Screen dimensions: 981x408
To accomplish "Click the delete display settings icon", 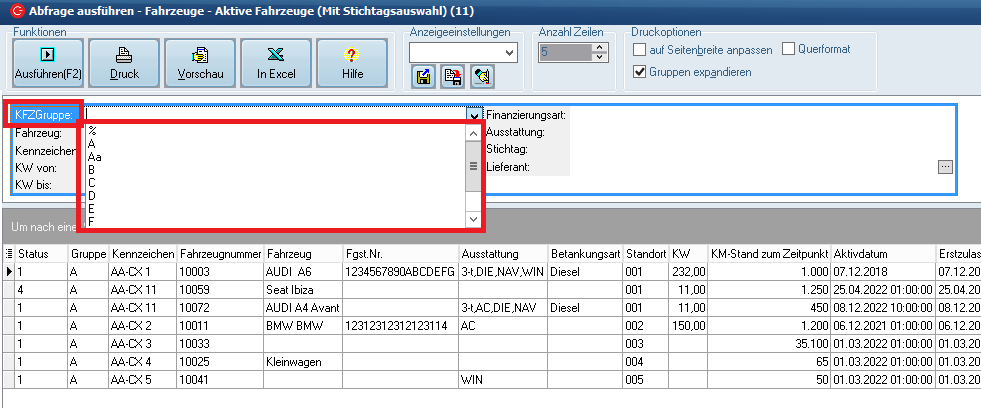I will pyautogui.click(x=453, y=76).
